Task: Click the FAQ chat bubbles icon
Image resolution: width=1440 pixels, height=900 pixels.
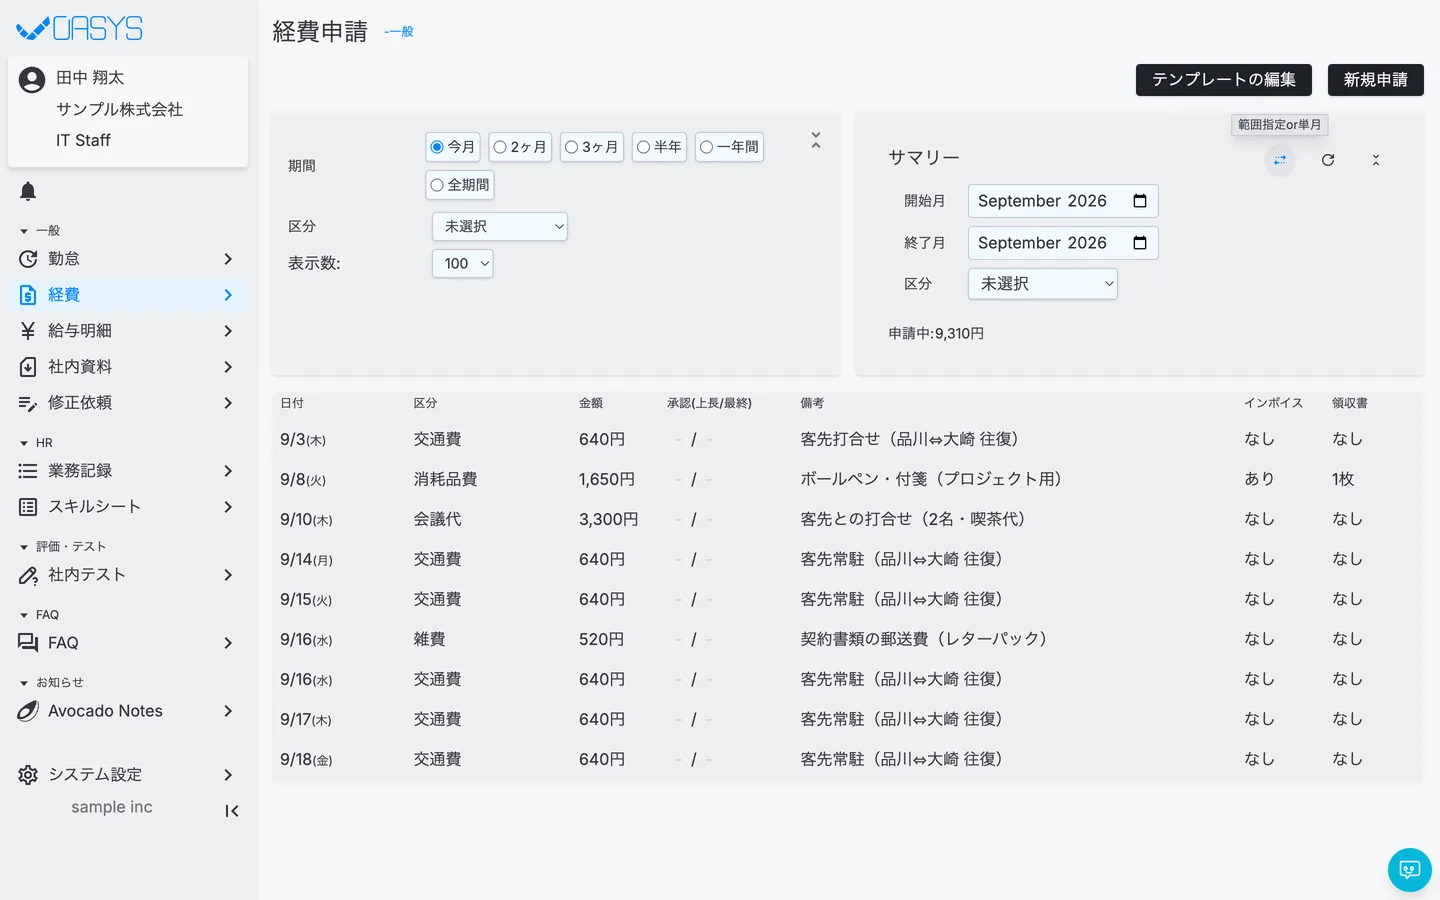Action: (28, 643)
